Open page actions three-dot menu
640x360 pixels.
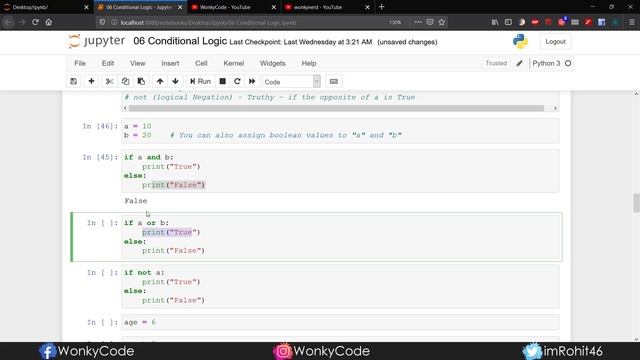418,22
